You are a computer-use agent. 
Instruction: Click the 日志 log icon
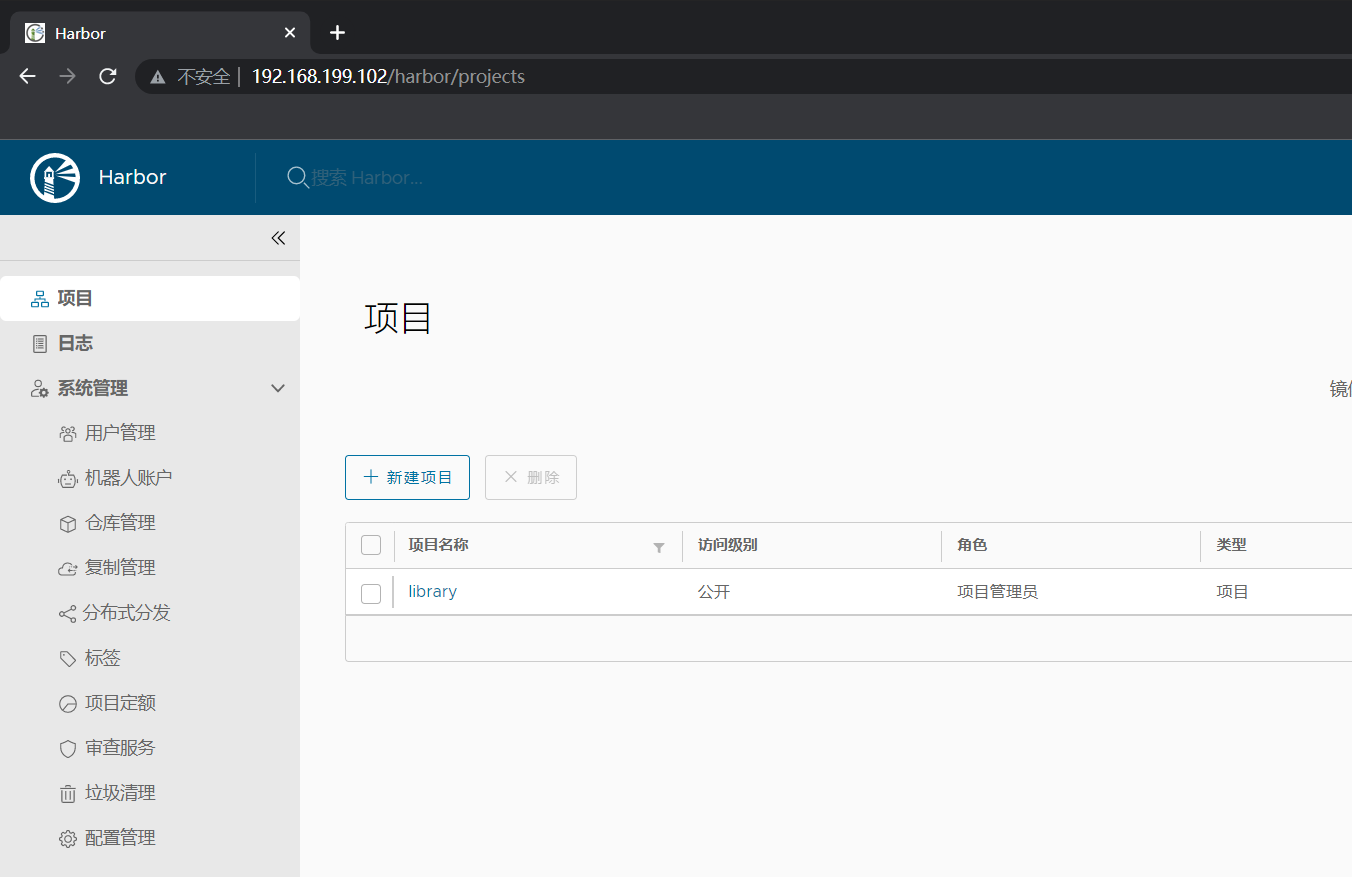coord(40,344)
